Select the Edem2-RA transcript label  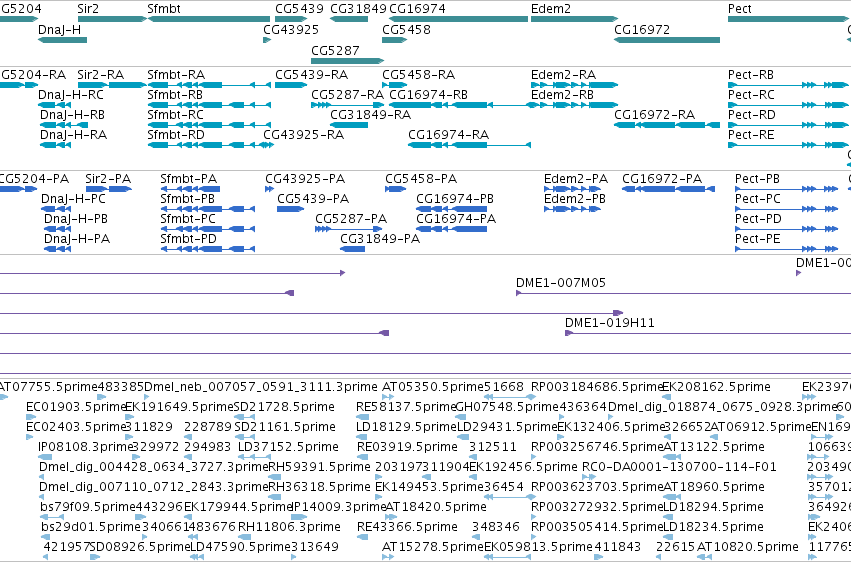coord(563,74)
